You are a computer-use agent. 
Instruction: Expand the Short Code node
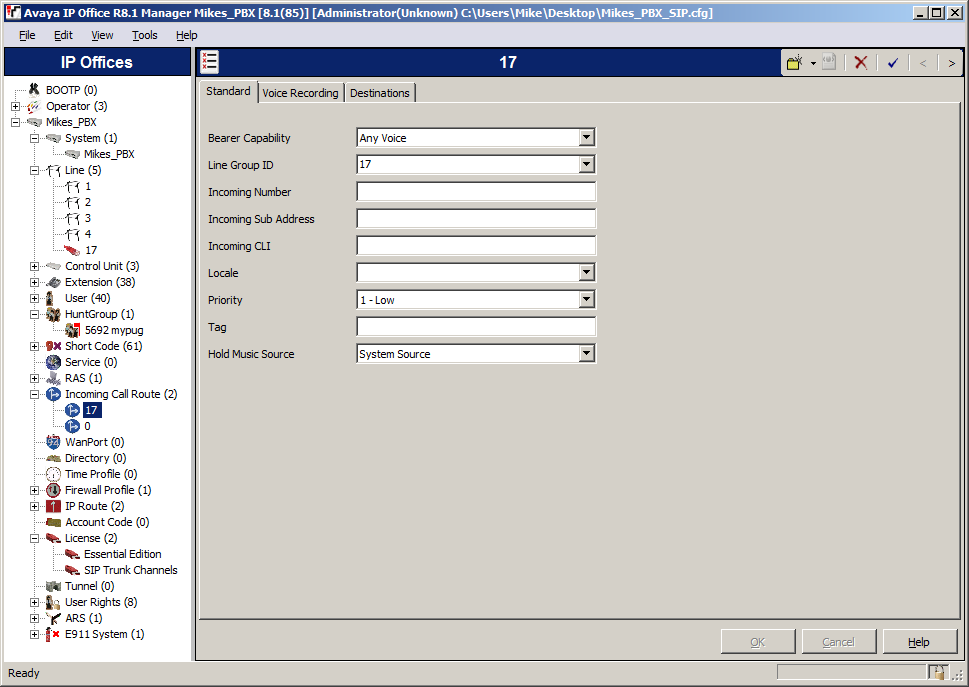(x=35, y=347)
